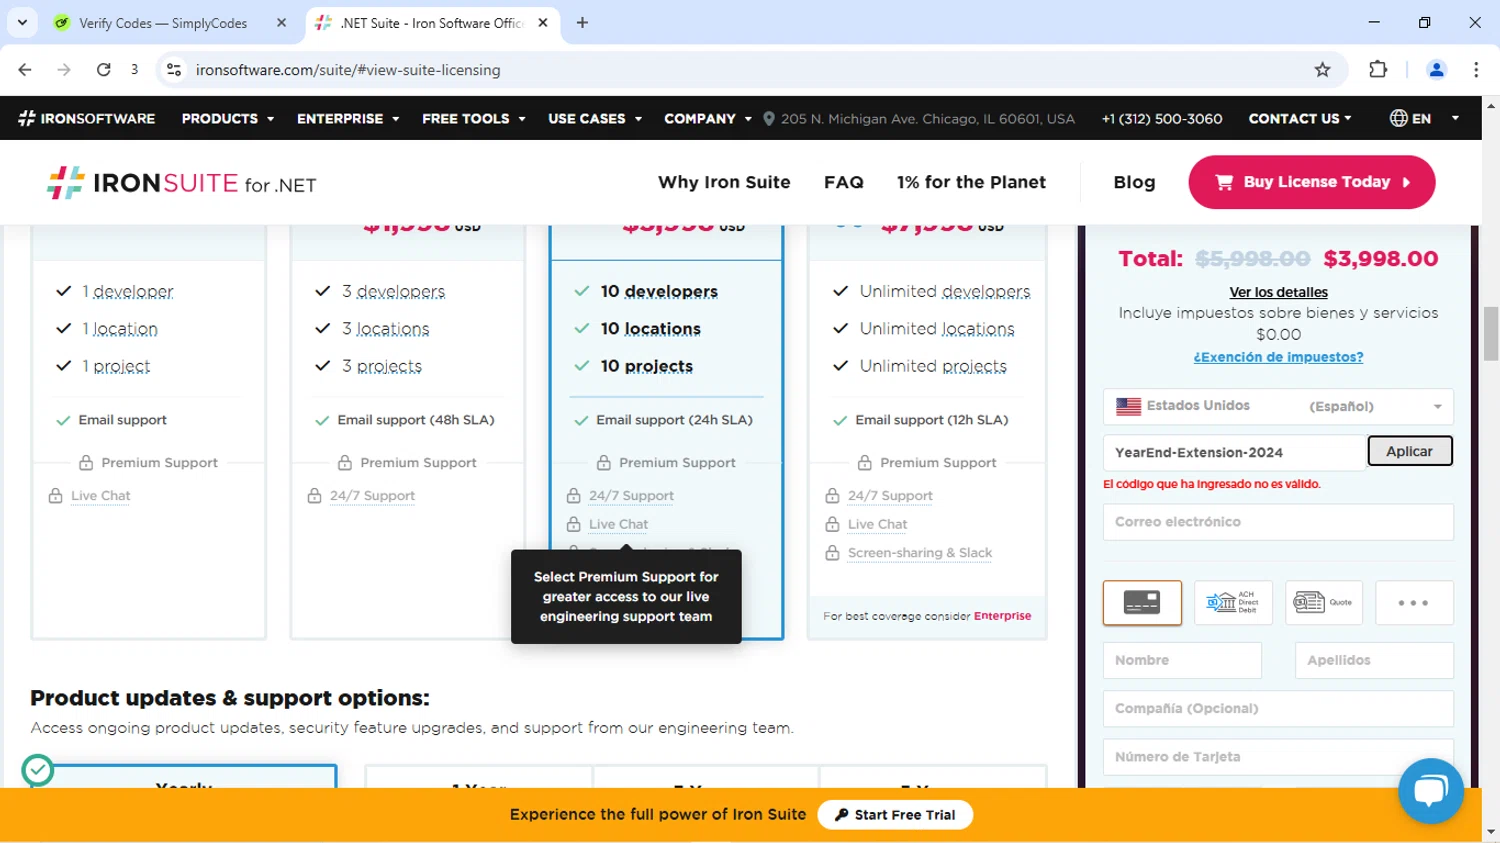Click the Start Free Trial button

click(895, 815)
